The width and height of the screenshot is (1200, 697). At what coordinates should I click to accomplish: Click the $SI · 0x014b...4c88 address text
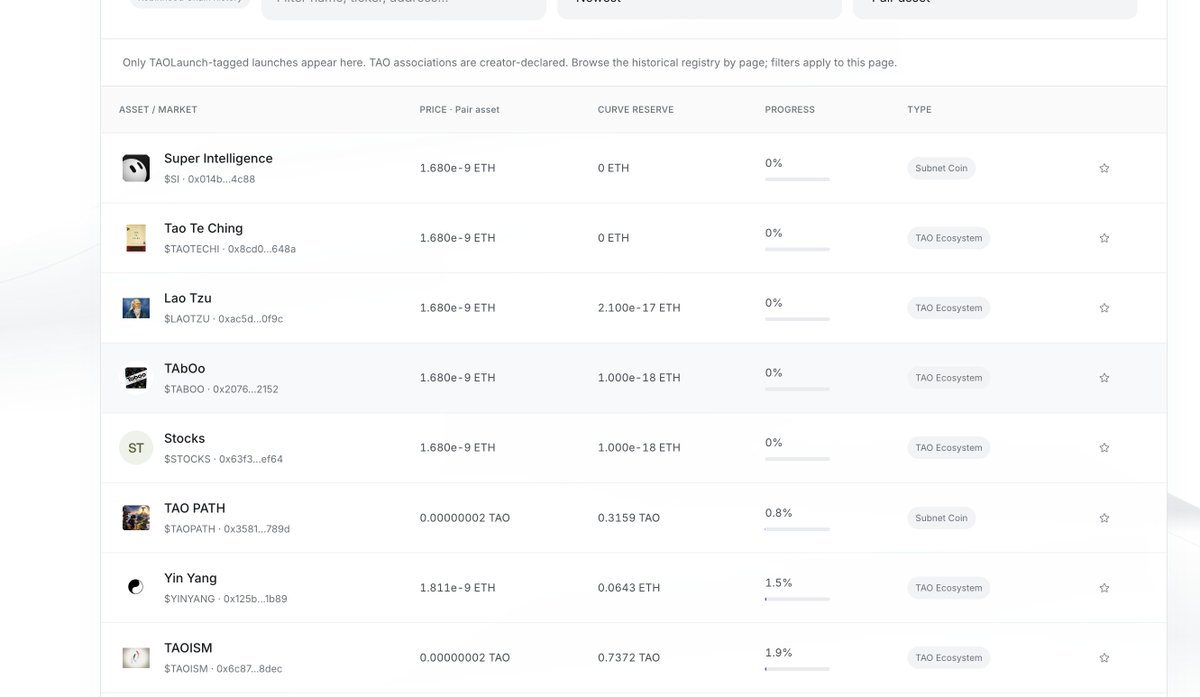[209, 179]
